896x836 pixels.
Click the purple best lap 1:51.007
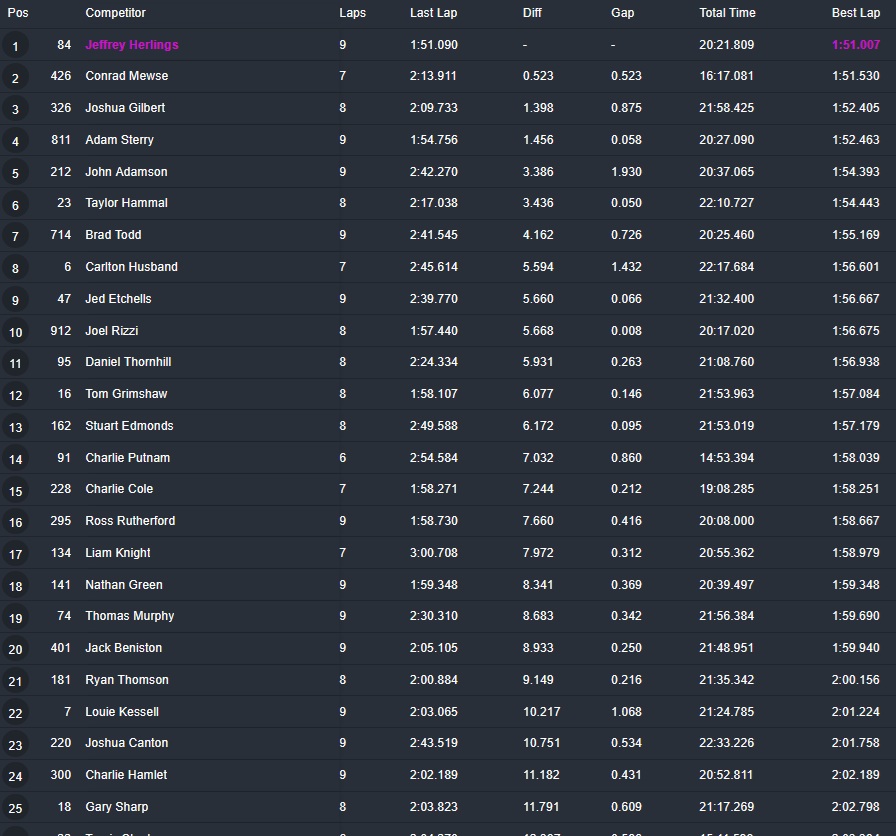click(x=855, y=45)
